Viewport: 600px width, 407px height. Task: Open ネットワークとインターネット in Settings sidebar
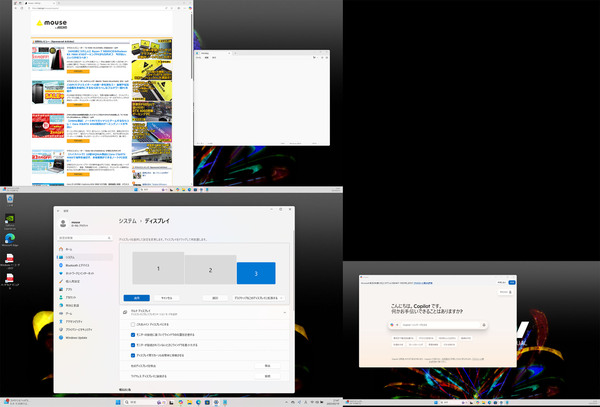(x=84, y=274)
